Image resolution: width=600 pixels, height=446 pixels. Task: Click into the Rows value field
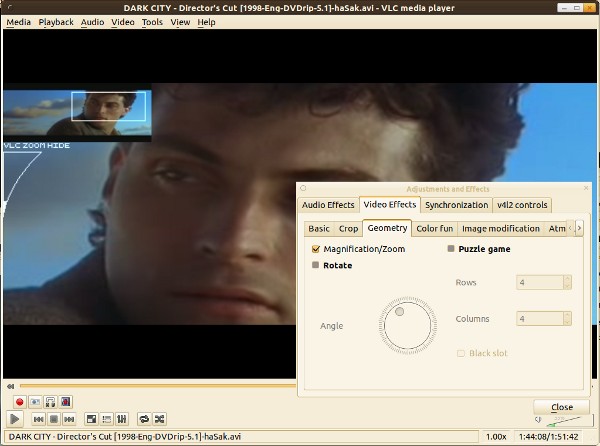(540, 283)
